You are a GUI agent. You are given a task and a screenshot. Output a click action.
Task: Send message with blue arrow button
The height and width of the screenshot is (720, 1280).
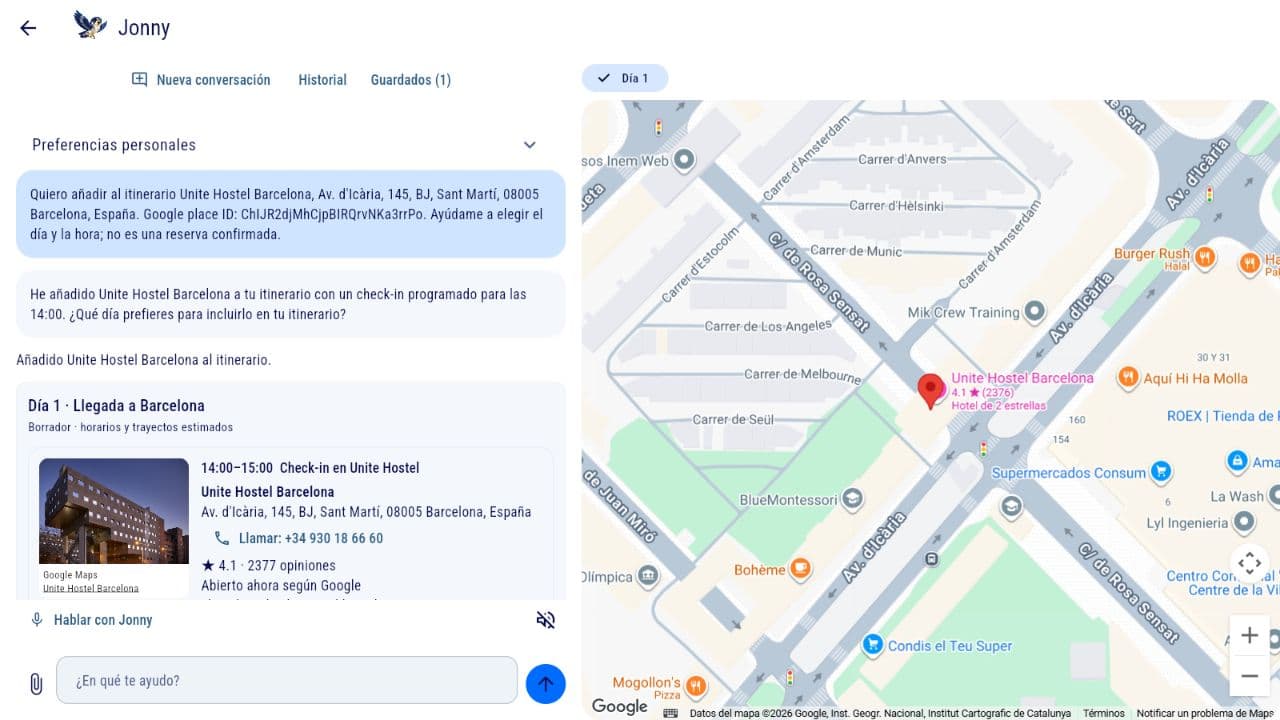point(545,684)
